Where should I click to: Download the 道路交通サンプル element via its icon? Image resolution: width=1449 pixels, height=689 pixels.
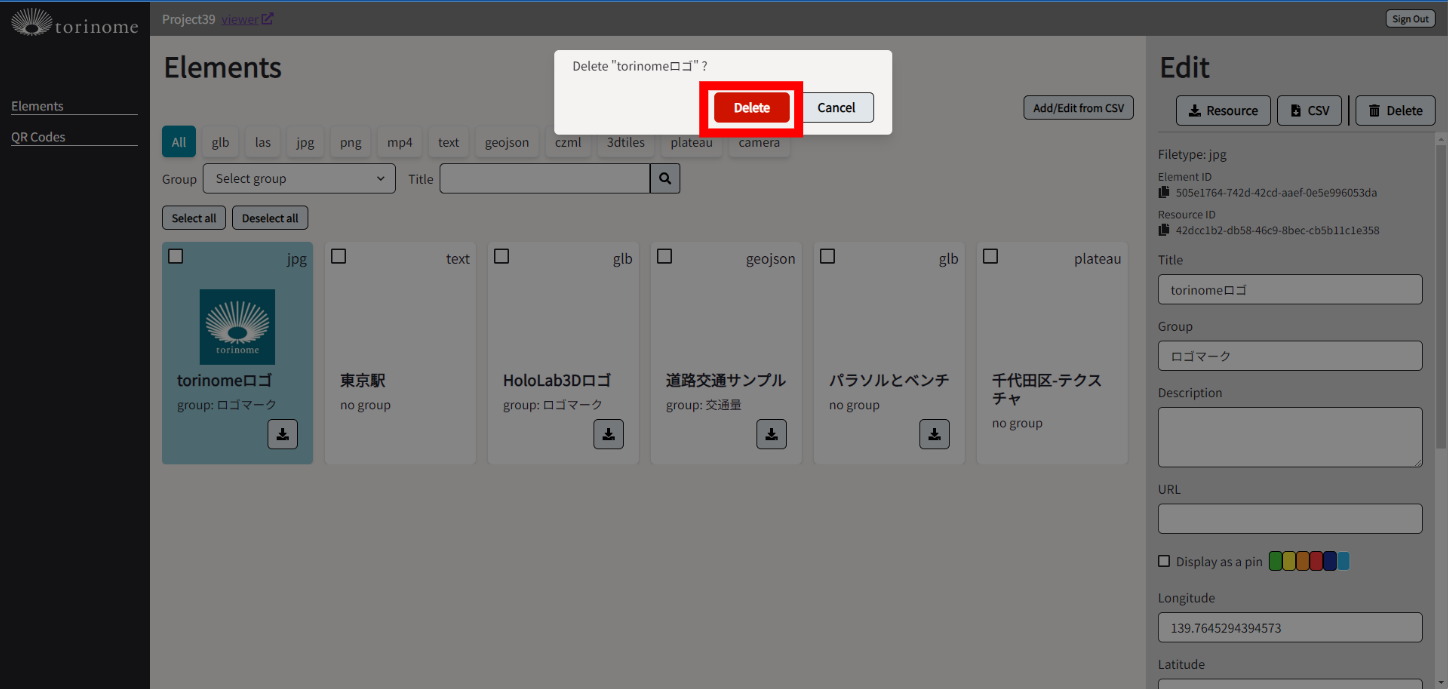pyautogui.click(x=771, y=434)
